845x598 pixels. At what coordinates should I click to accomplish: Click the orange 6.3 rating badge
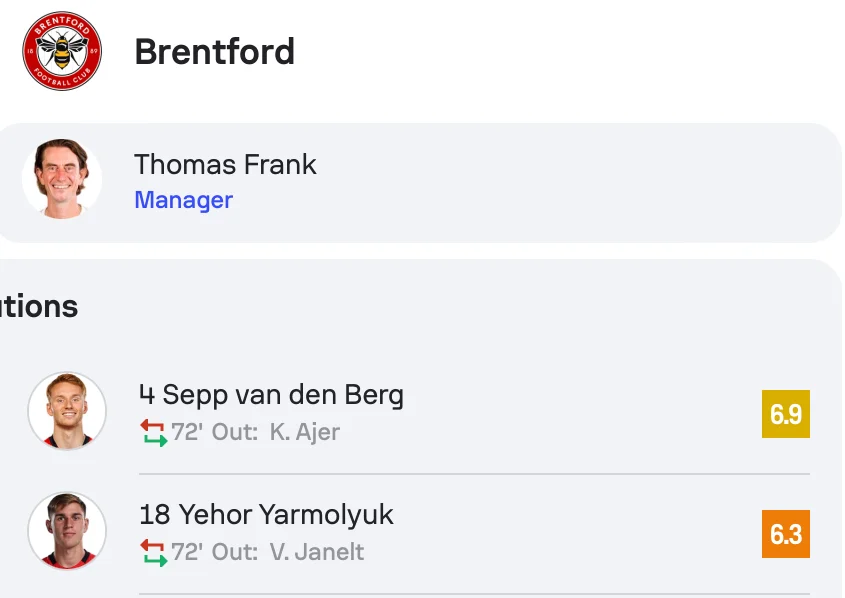pyautogui.click(x=785, y=534)
